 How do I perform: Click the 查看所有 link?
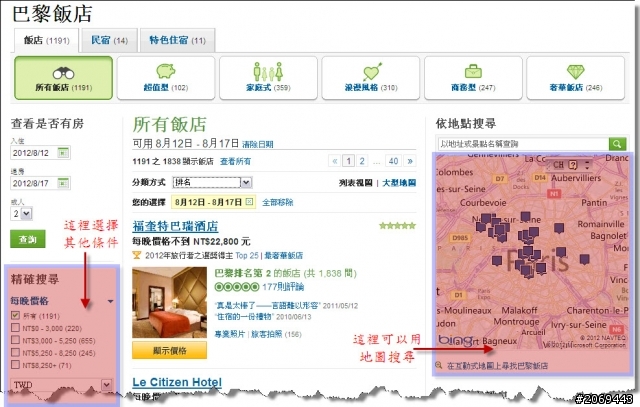click(236, 161)
